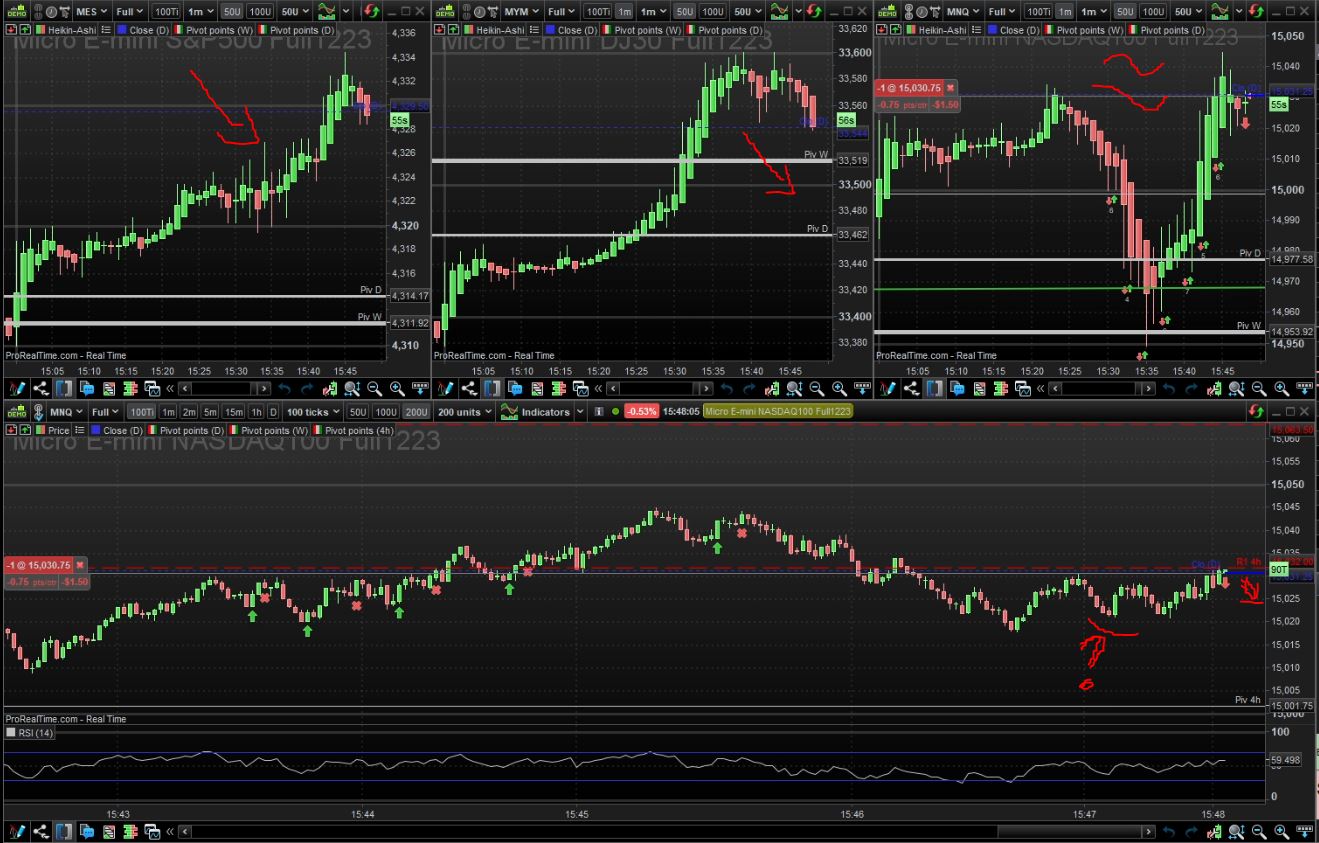
Task: Click the clock icon in MYM chart header
Action: [x=478, y=12]
